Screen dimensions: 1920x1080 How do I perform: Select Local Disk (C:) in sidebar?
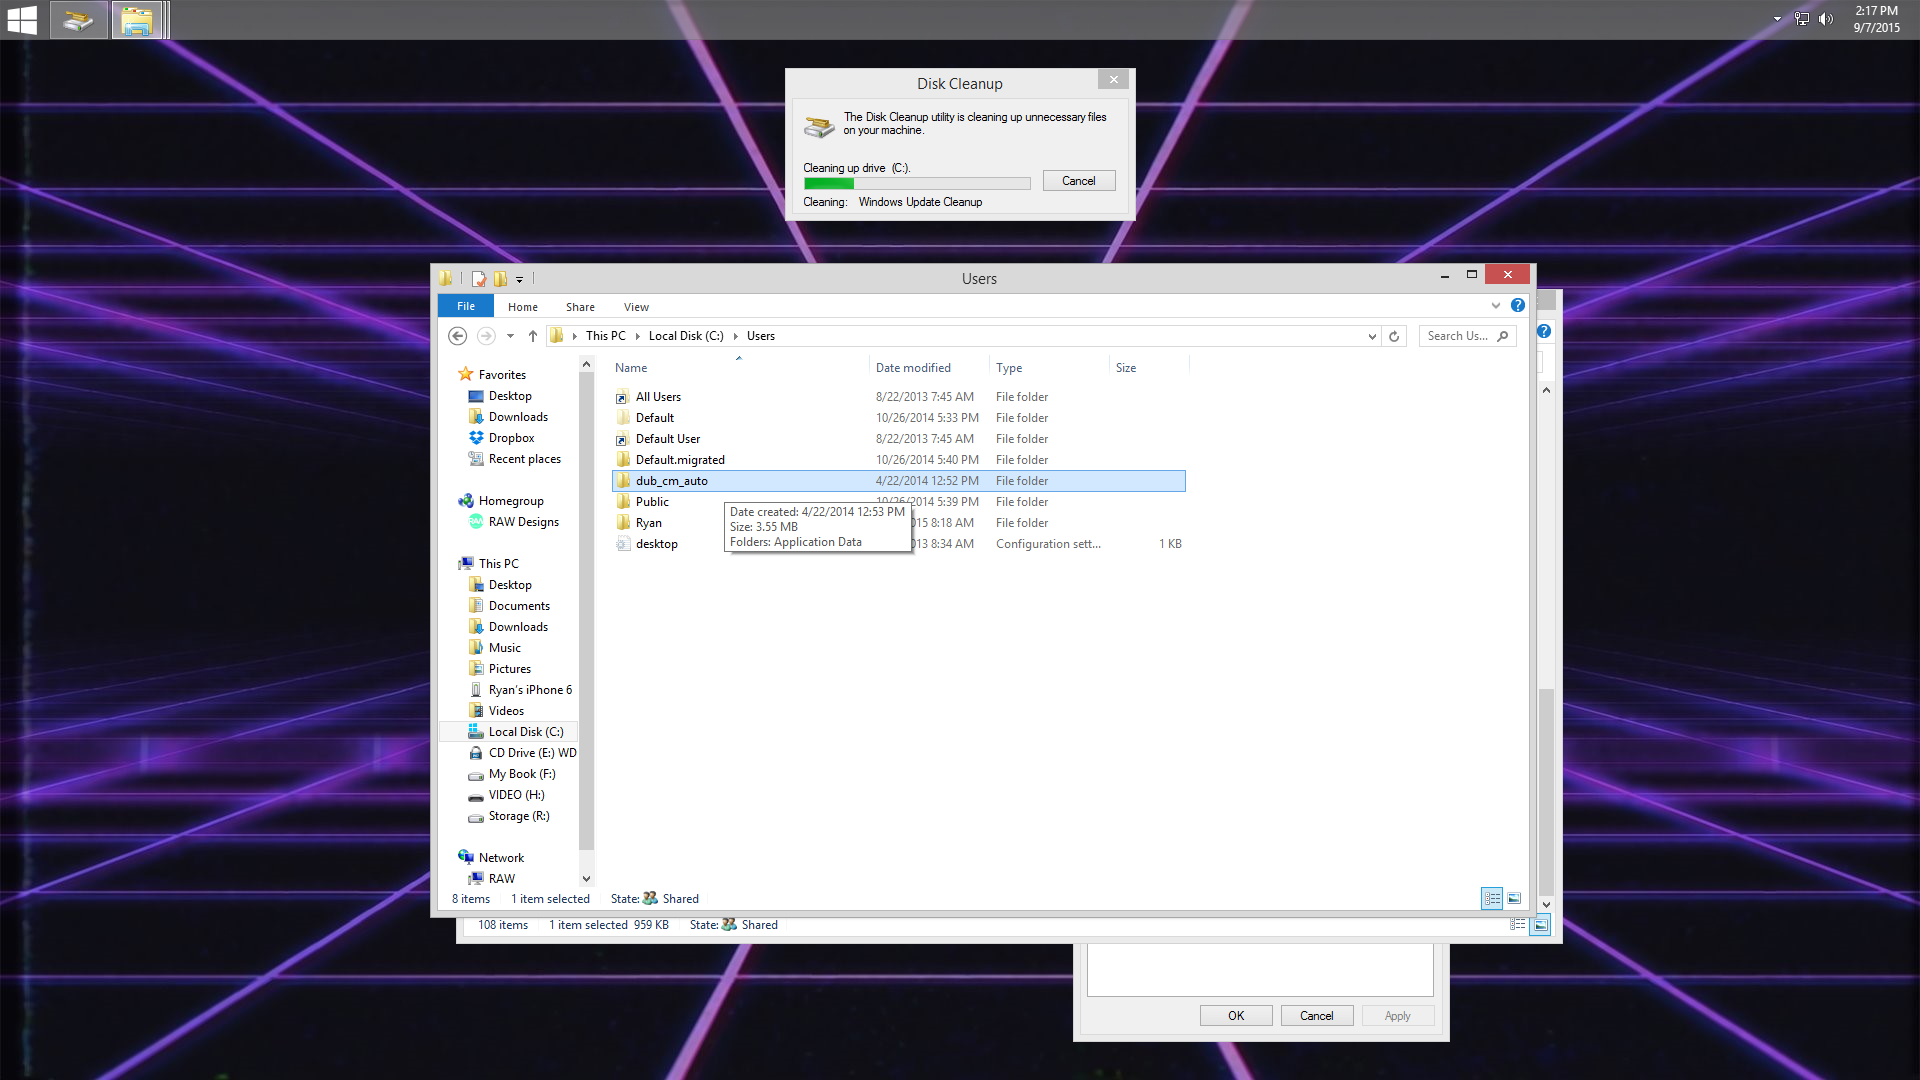(x=526, y=732)
